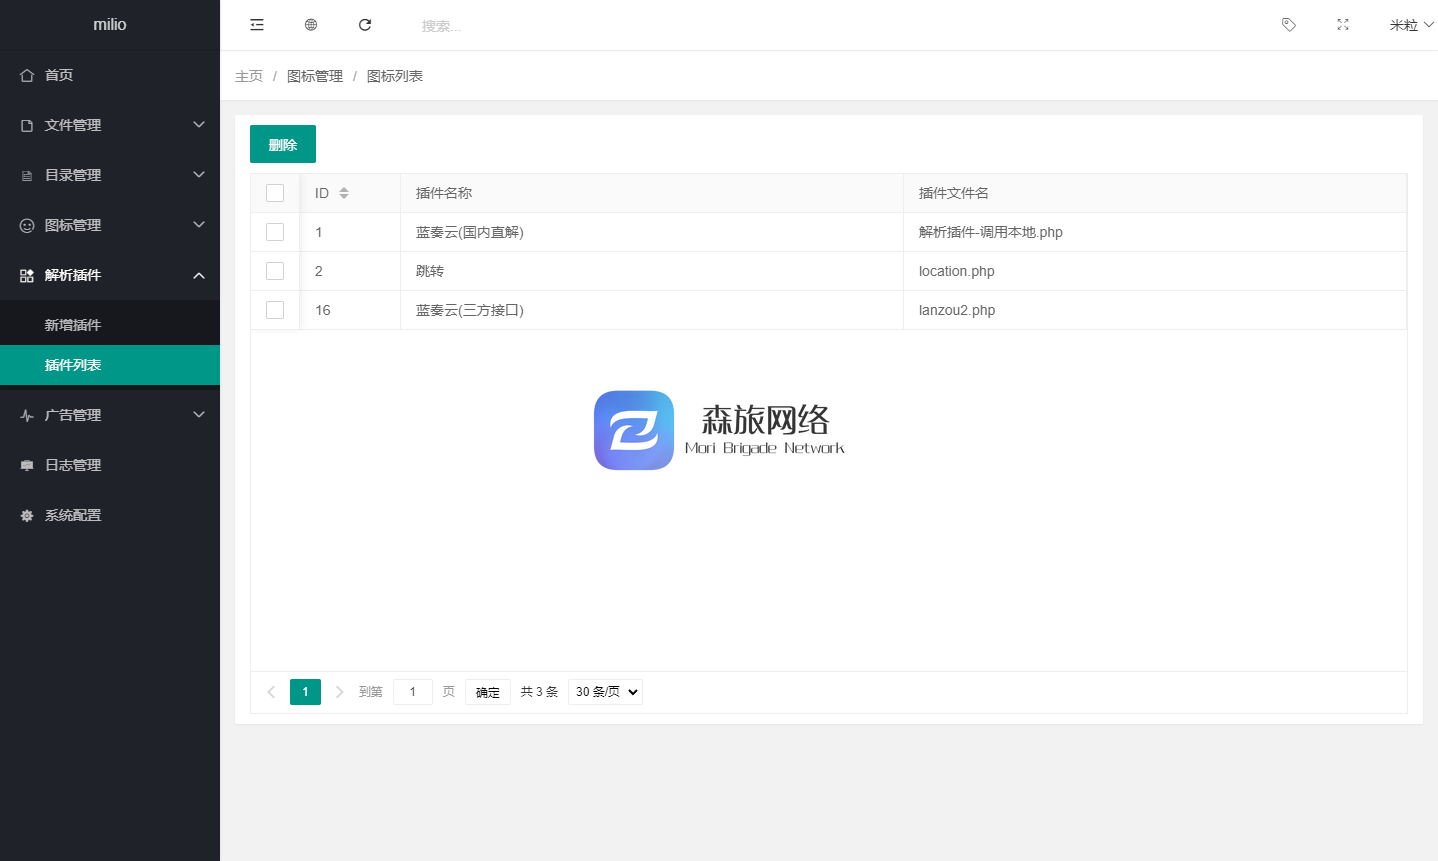The image size is (1438, 861).
Task: Toggle fullscreen with the expand icon
Action: coord(1343,25)
